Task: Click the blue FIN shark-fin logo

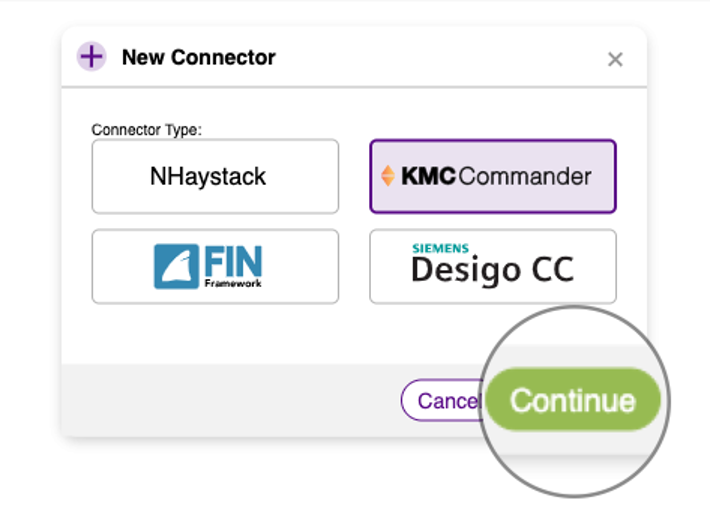Action: (176, 267)
